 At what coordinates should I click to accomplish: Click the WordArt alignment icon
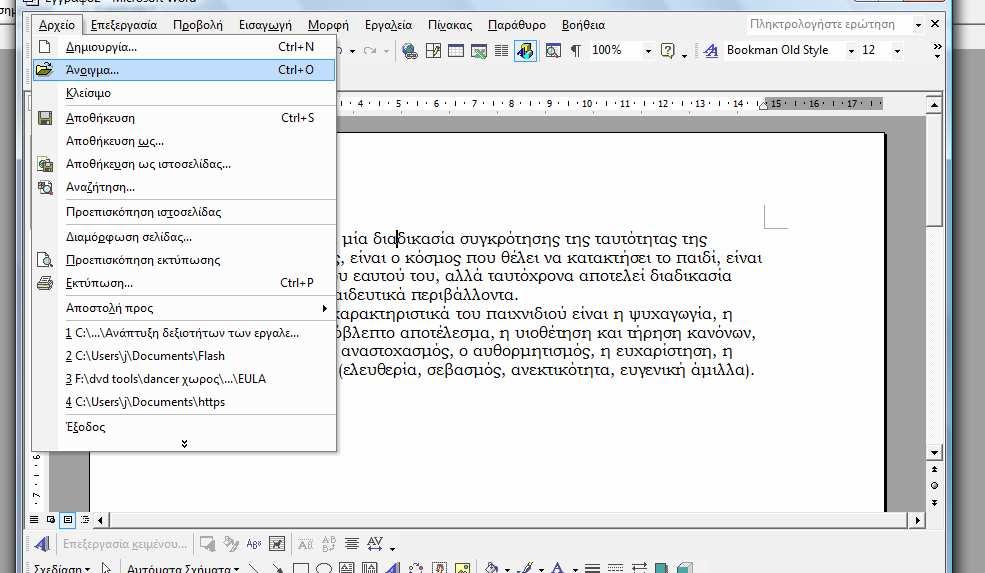(352, 544)
